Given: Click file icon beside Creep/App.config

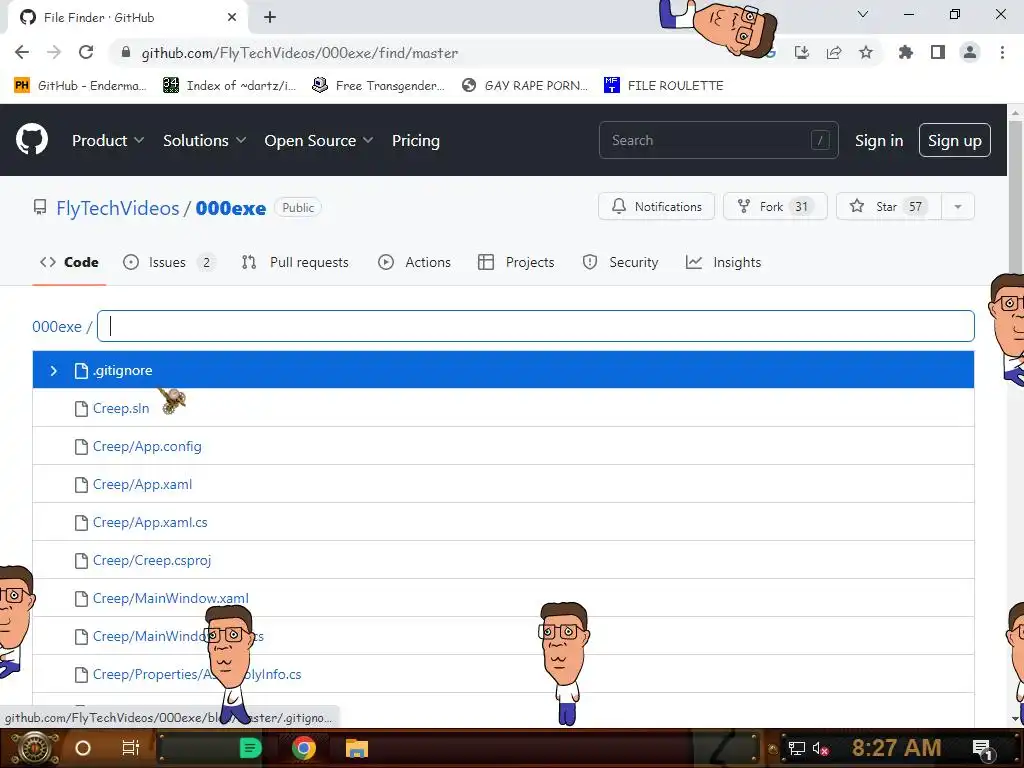Looking at the screenshot, I should point(81,447).
